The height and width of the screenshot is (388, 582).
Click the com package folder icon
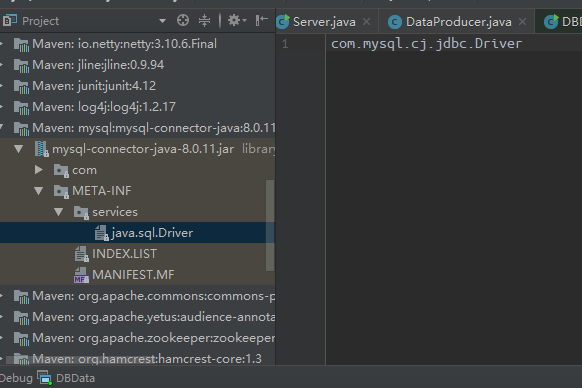[61, 170]
